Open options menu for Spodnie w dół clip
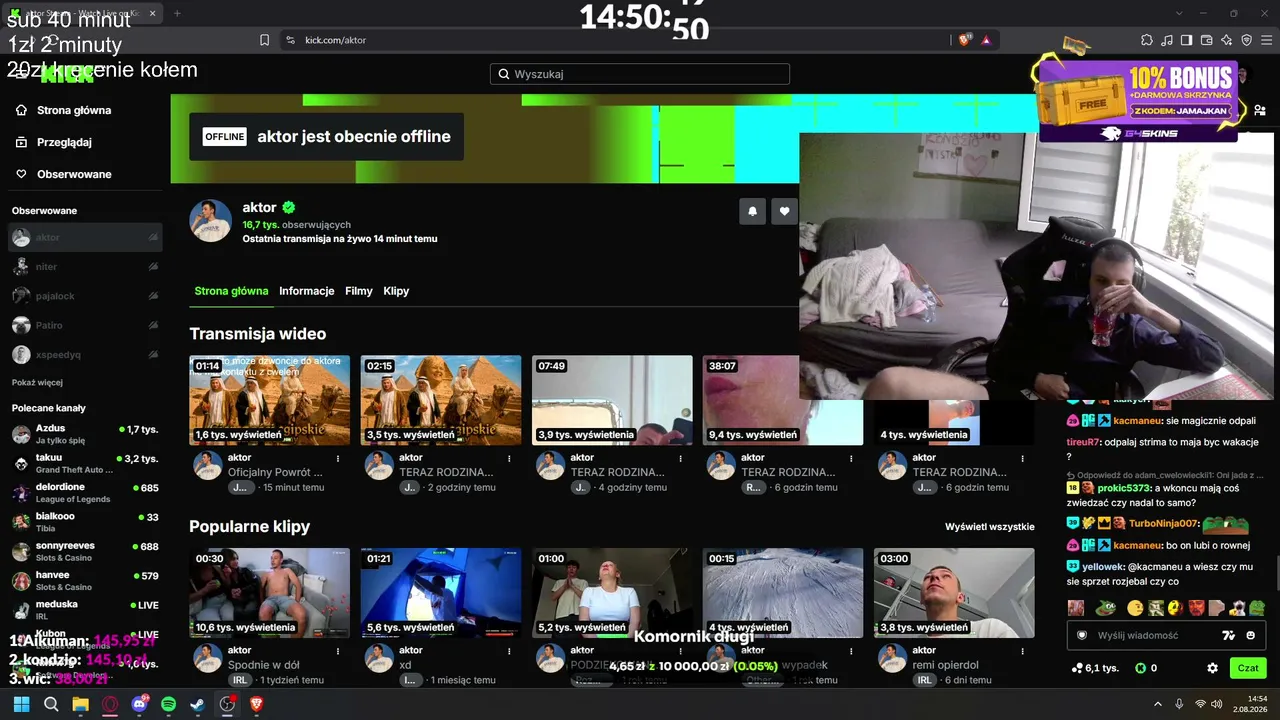This screenshot has width=1280, height=720. [x=338, y=651]
